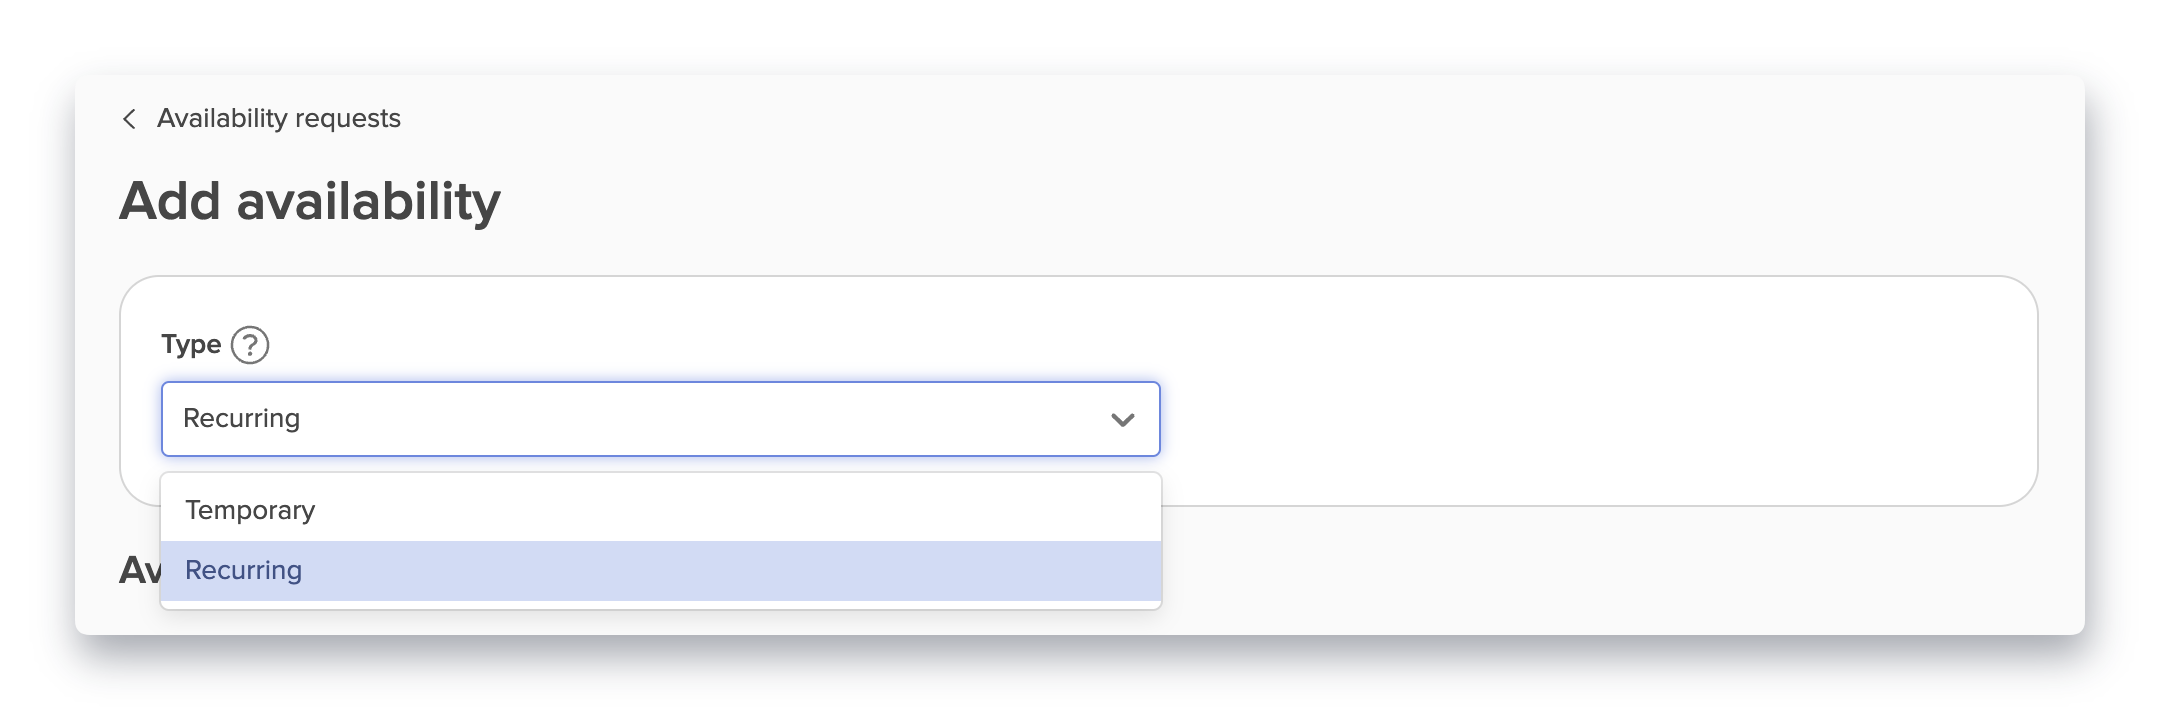Screen dimensions: 2160x710
Task: Select Temporary from the dropdown list
Action: 250,510
